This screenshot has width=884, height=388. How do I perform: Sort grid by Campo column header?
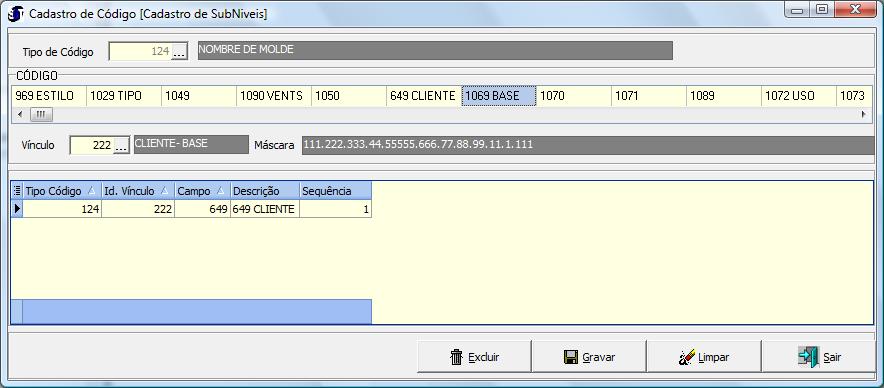[x=202, y=191]
